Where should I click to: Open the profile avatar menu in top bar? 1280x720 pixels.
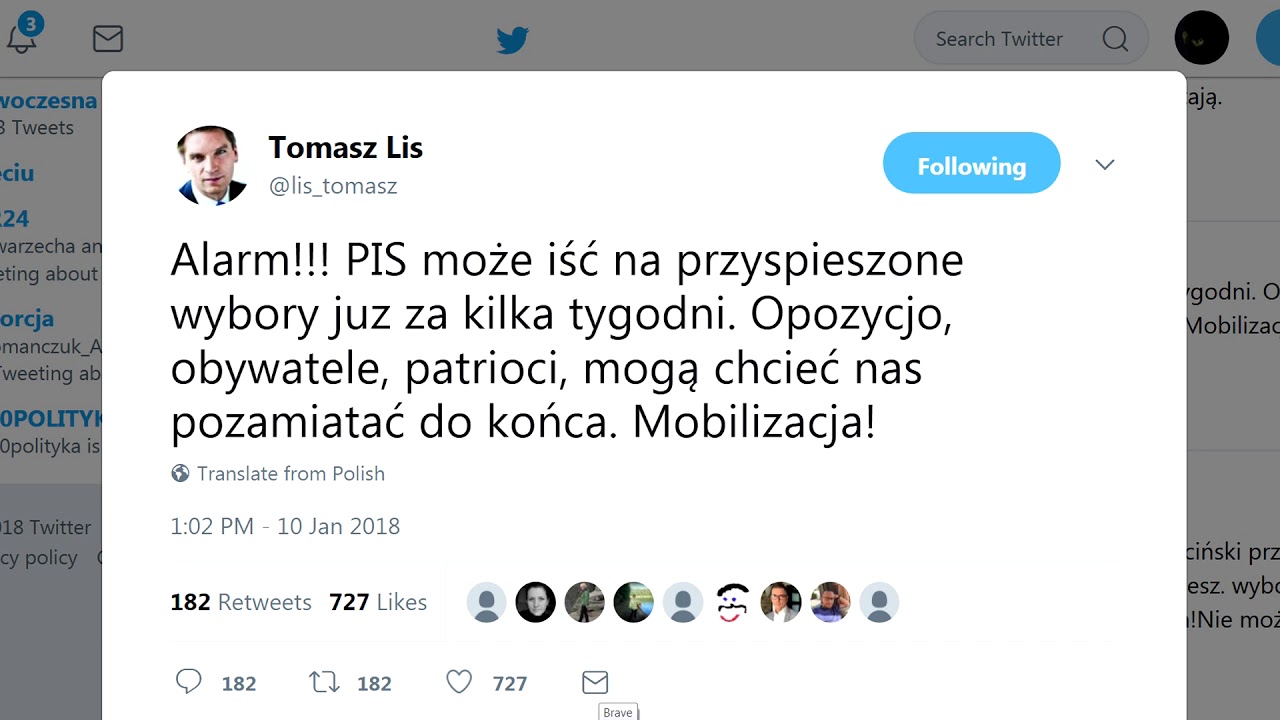[1201, 39]
